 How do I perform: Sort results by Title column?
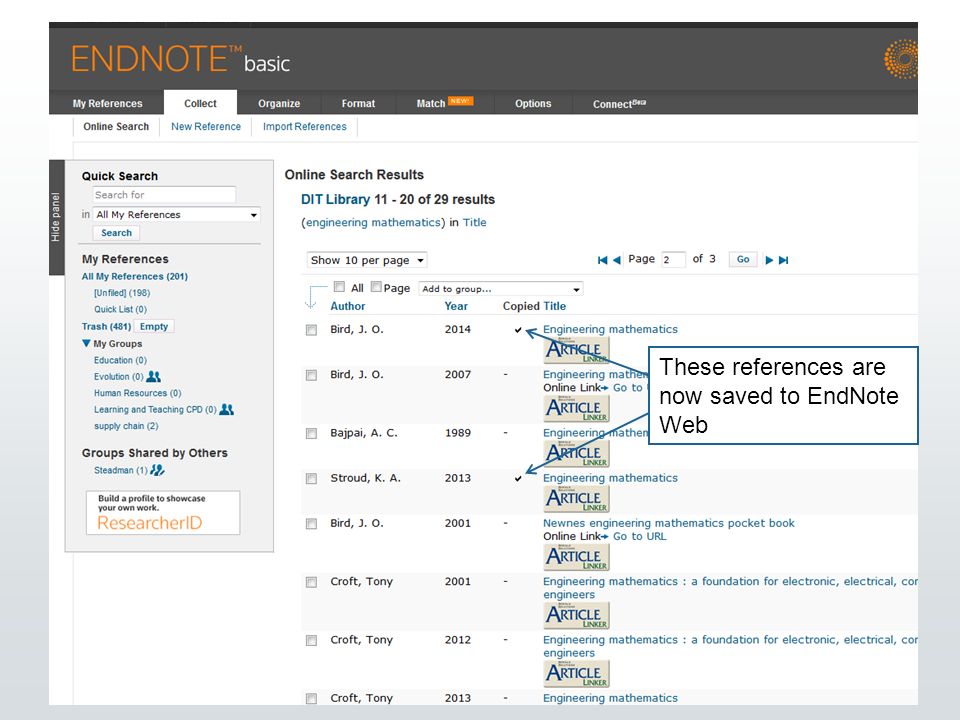[x=555, y=306]
